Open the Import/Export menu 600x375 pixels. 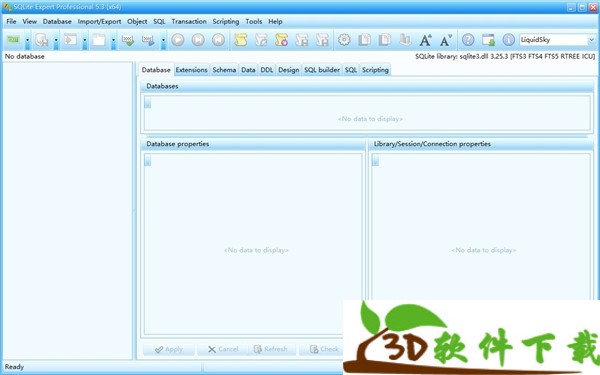pos(99,21)
